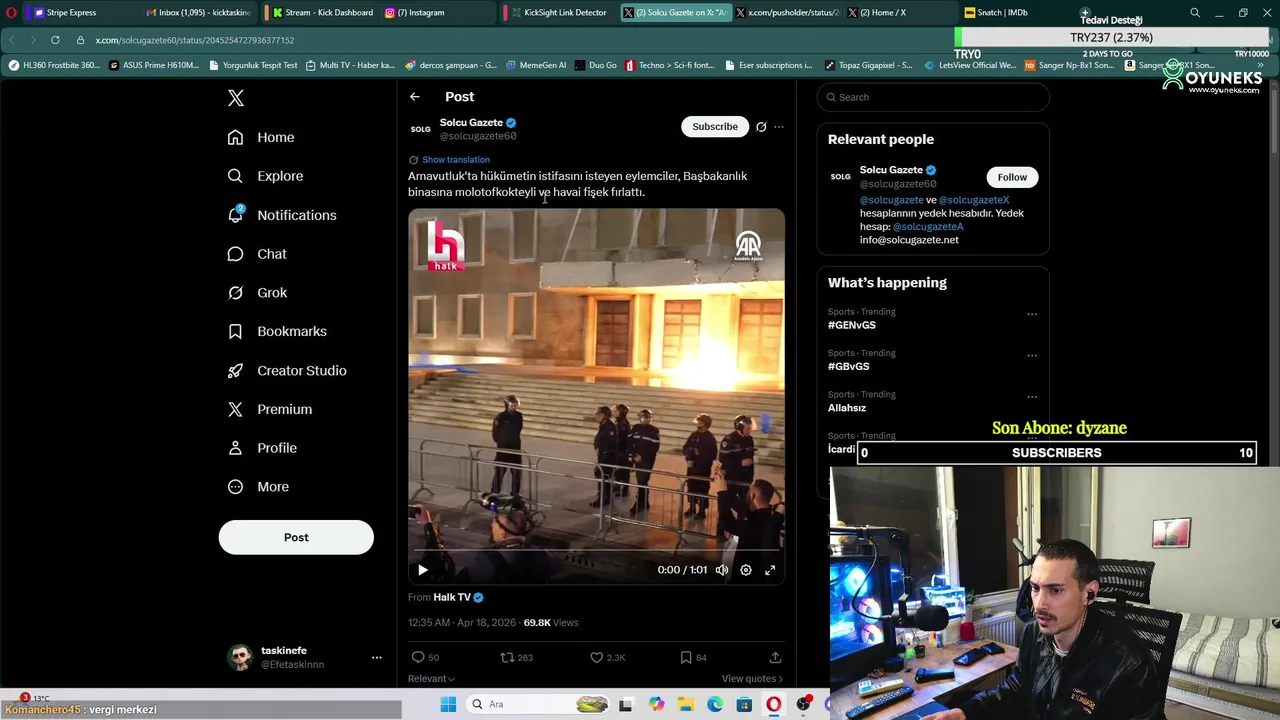Open taskinefe account options menu
The width and height of the screenshot is (1280, 720).
[377, 657]
